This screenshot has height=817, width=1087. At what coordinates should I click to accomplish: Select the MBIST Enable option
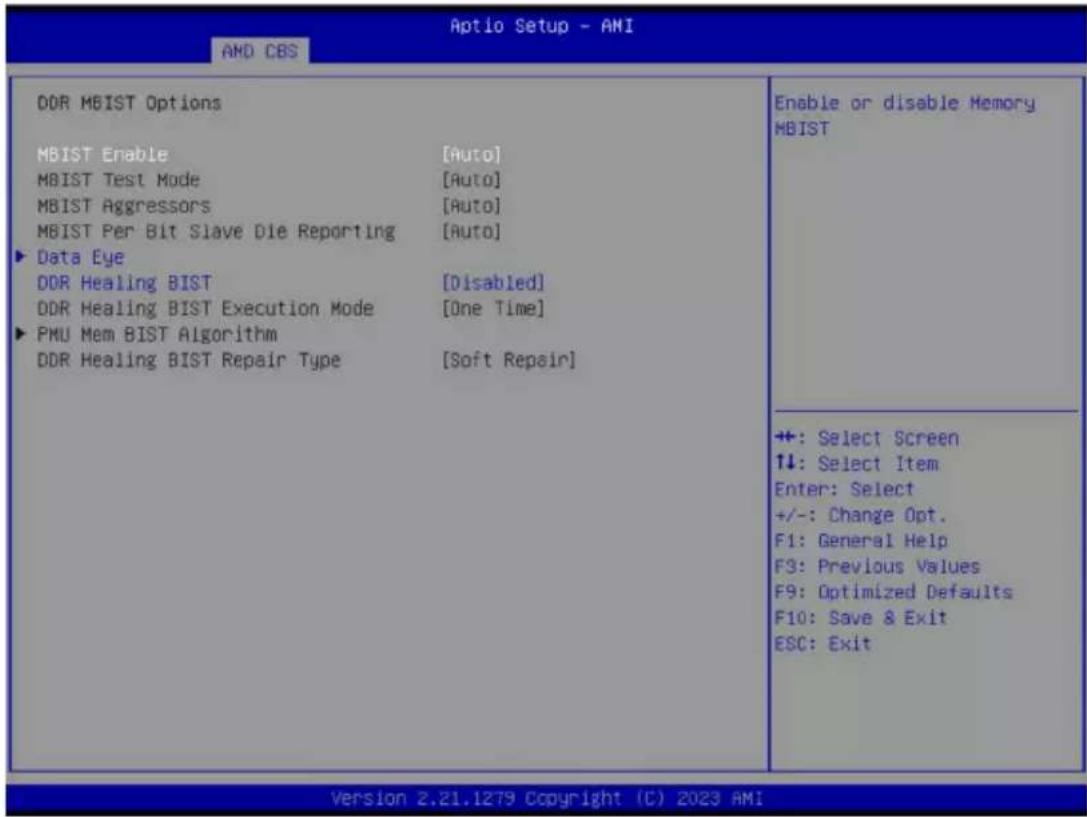[103, 154]
